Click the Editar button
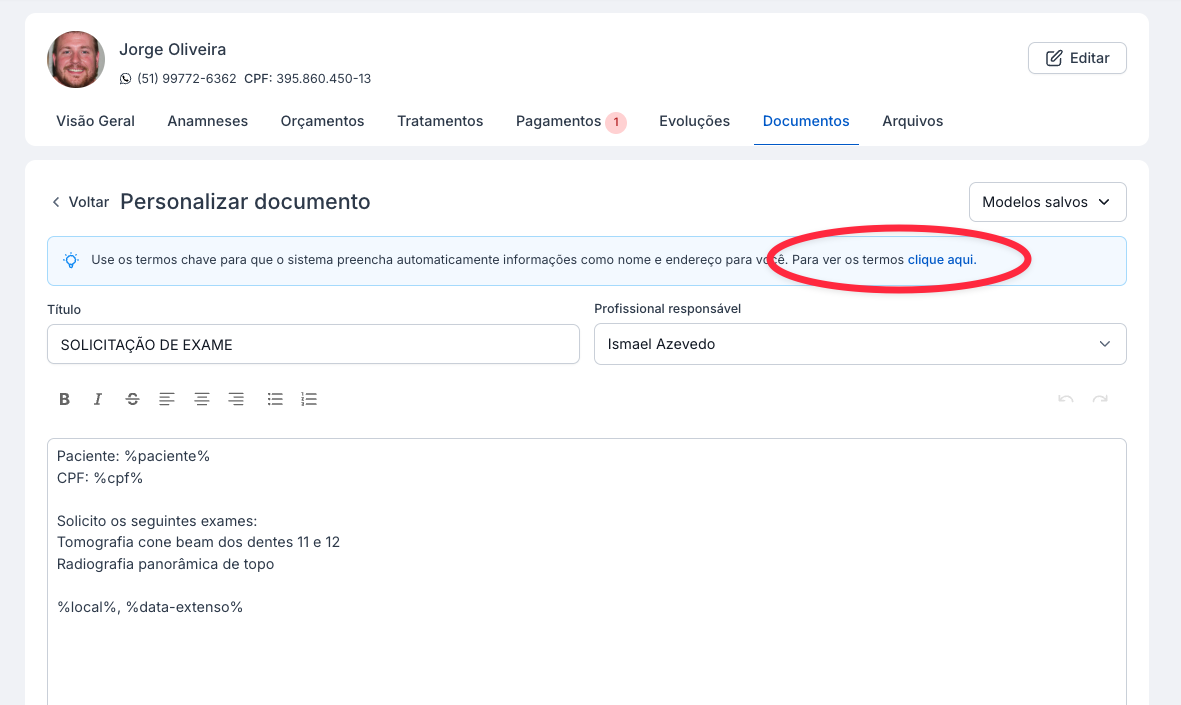 pyautogui.click(x=1077, y=58)
